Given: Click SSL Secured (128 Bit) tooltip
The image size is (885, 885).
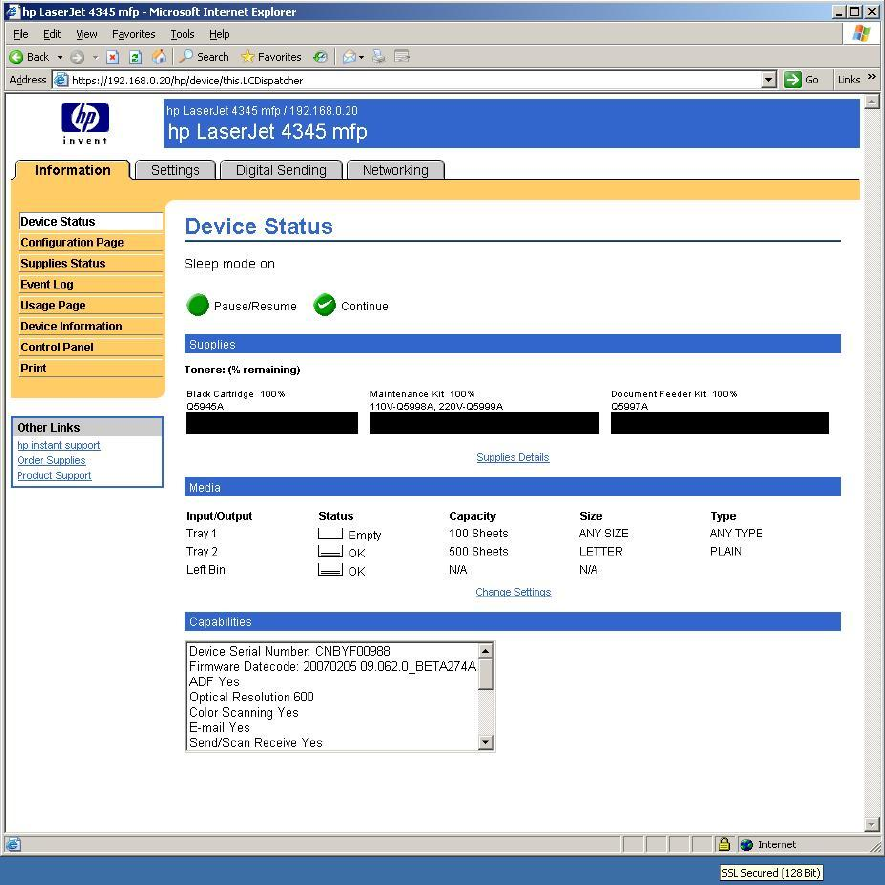Looking at the screenshot, I should 770,873.
